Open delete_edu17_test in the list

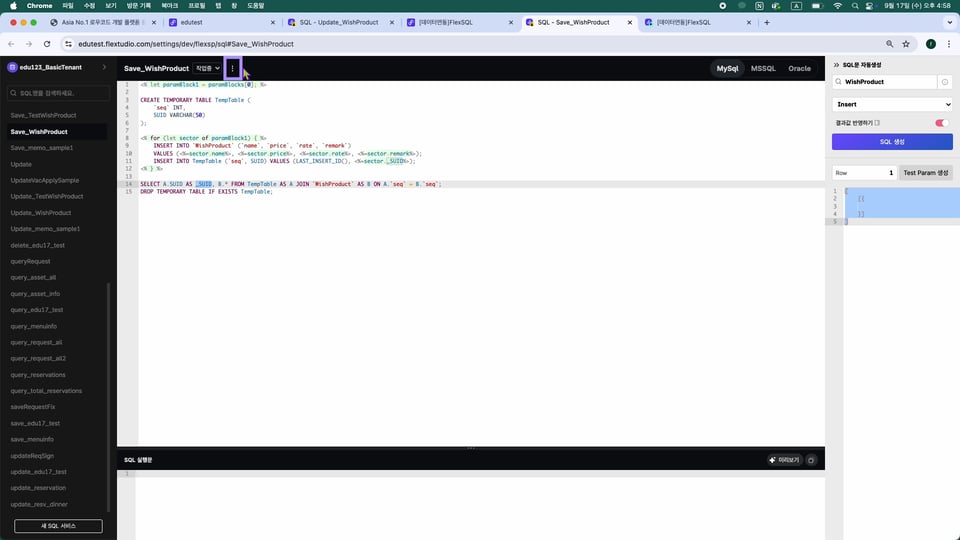(x=37, y=246)
